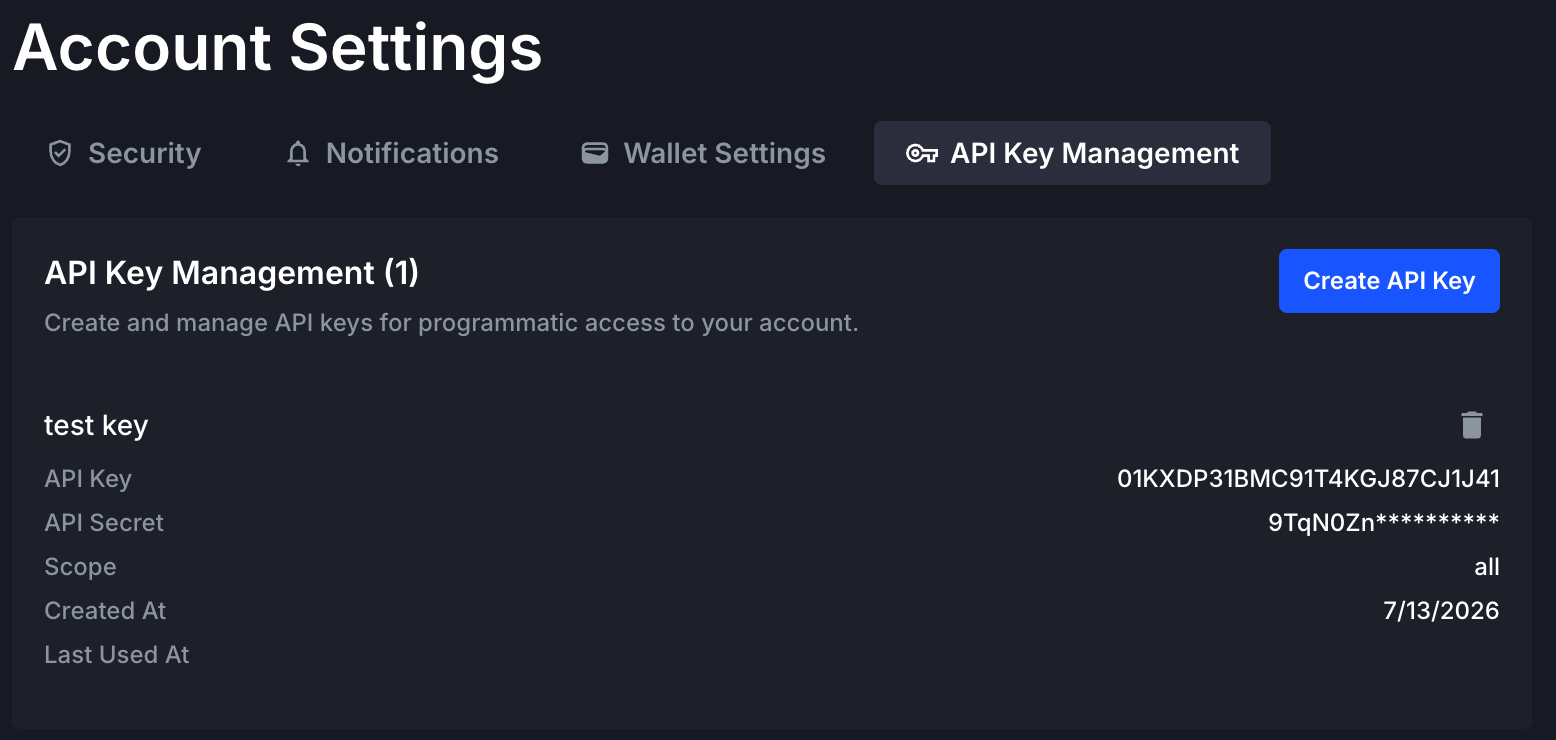The image size is (1556, 740).
Task: Click the "Last Used At" label
Action: pyautogui.click(x=117, y=655)
